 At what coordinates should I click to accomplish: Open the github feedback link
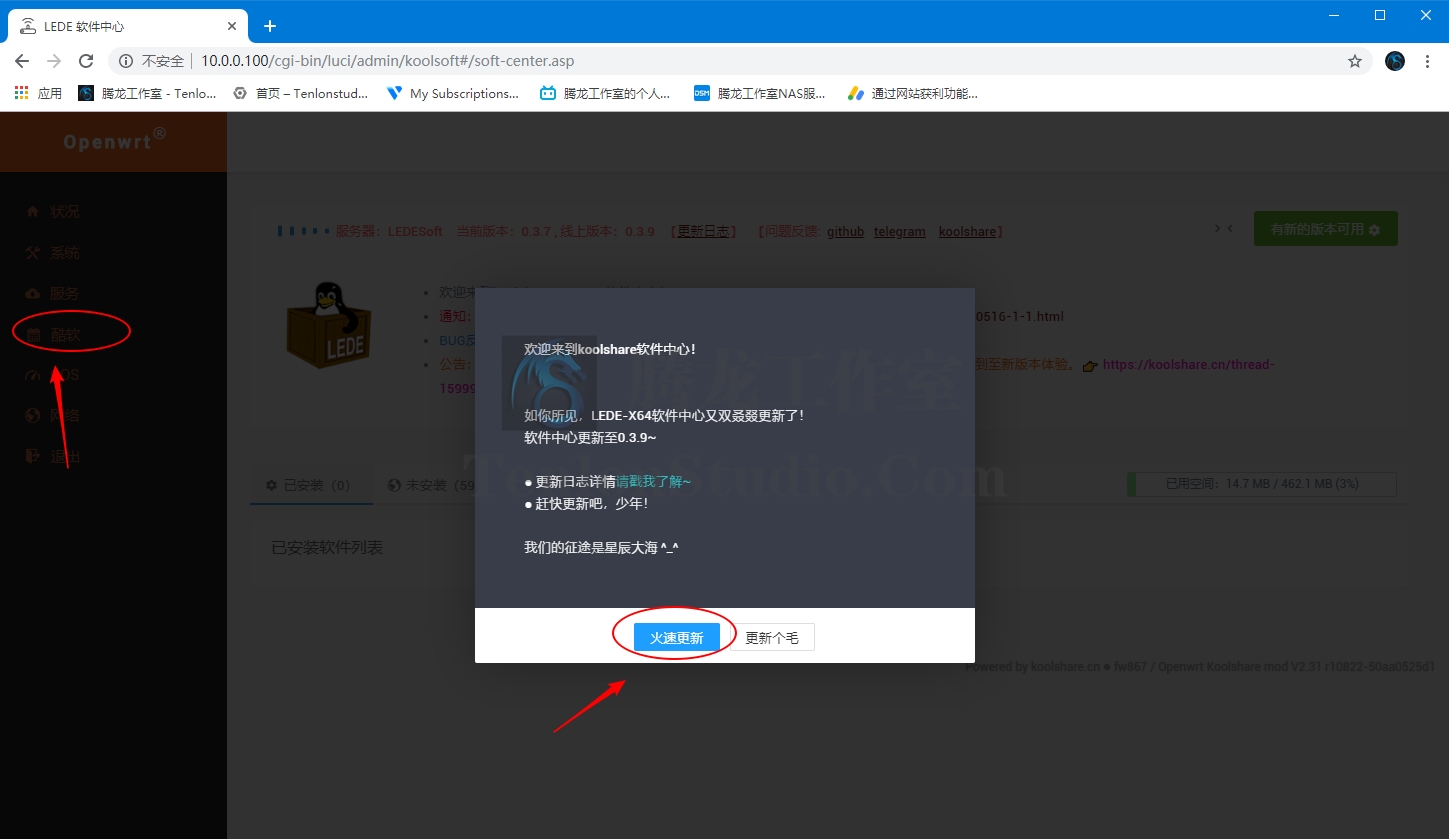tap(845, 231)
